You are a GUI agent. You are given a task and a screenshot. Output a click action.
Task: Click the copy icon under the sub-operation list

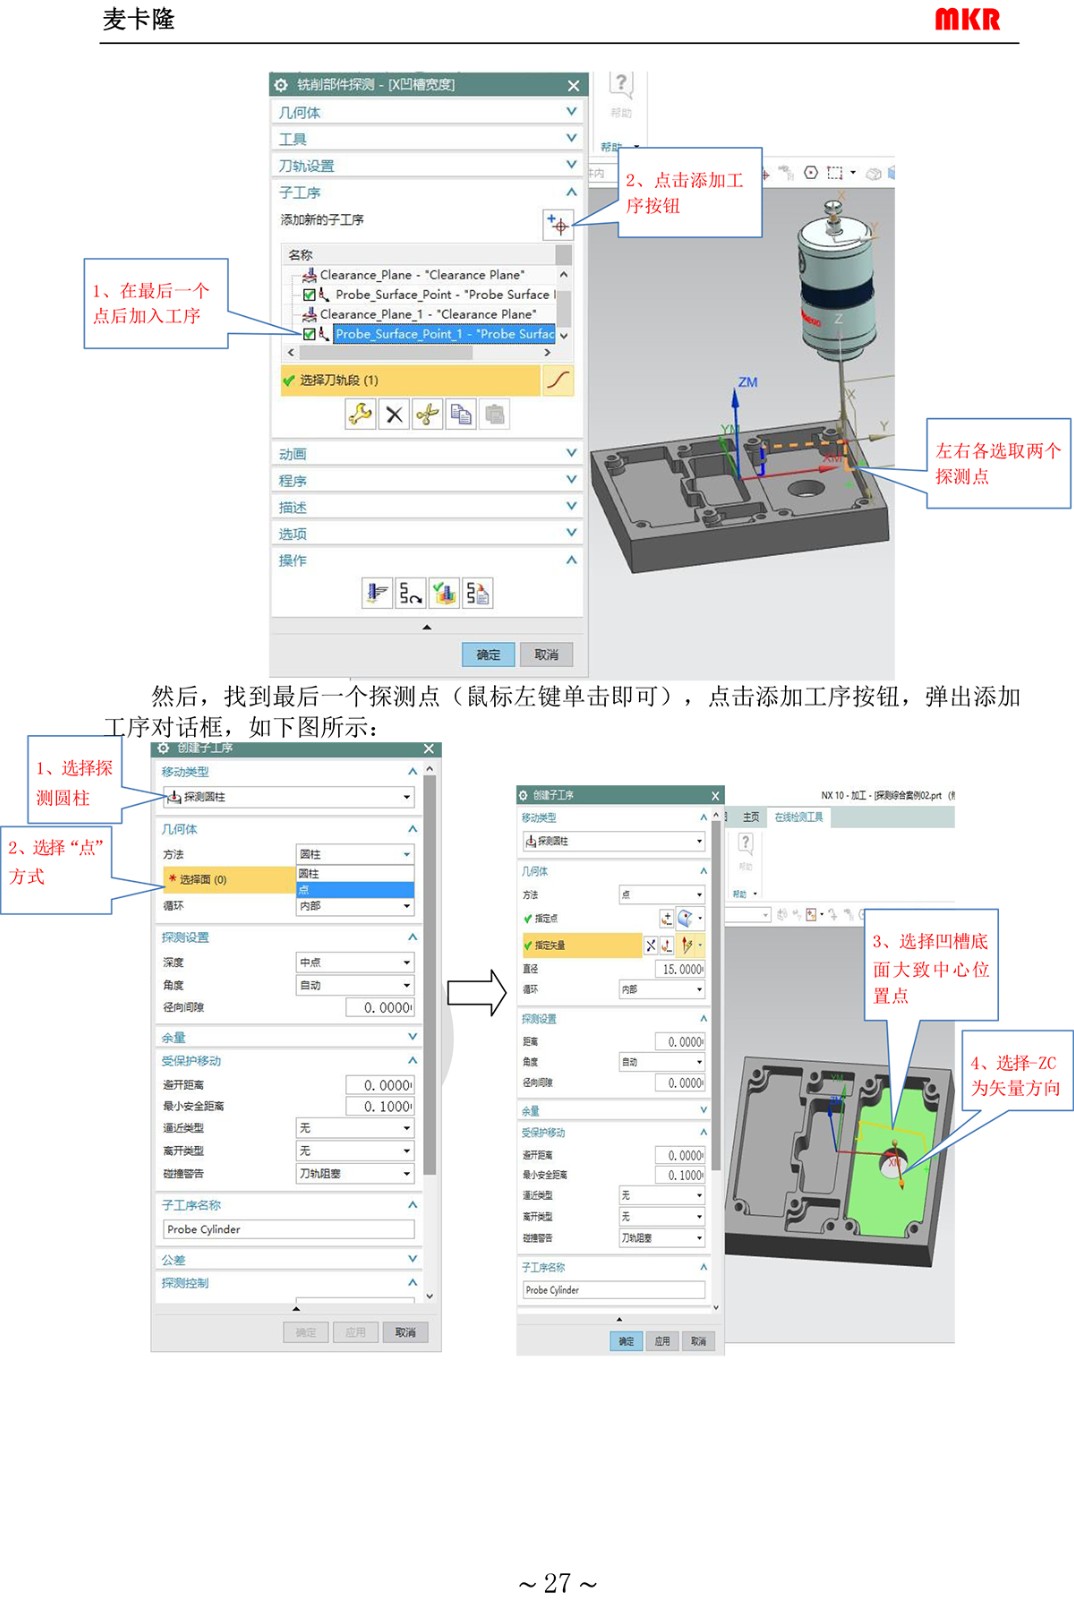[x=461, y=414]
